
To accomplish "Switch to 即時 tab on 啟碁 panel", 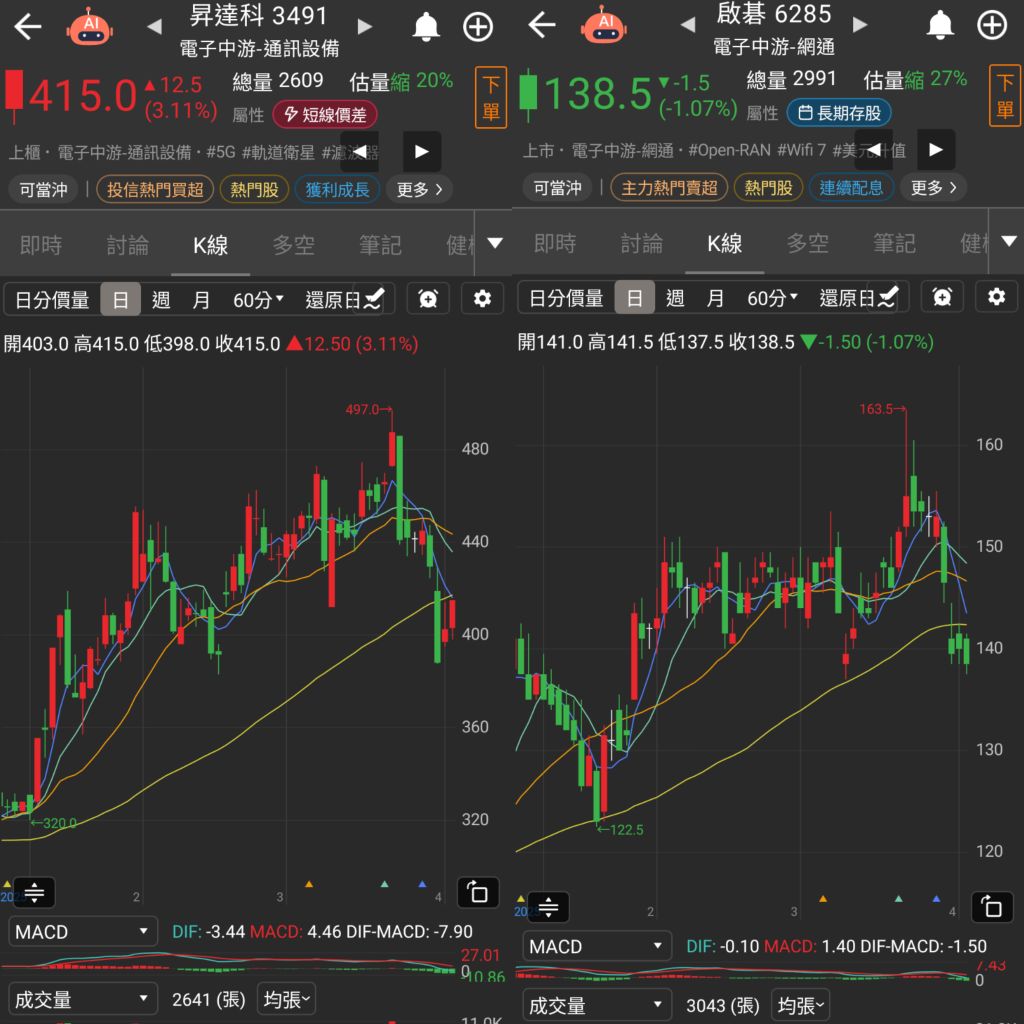I will [x=554, y=243].
